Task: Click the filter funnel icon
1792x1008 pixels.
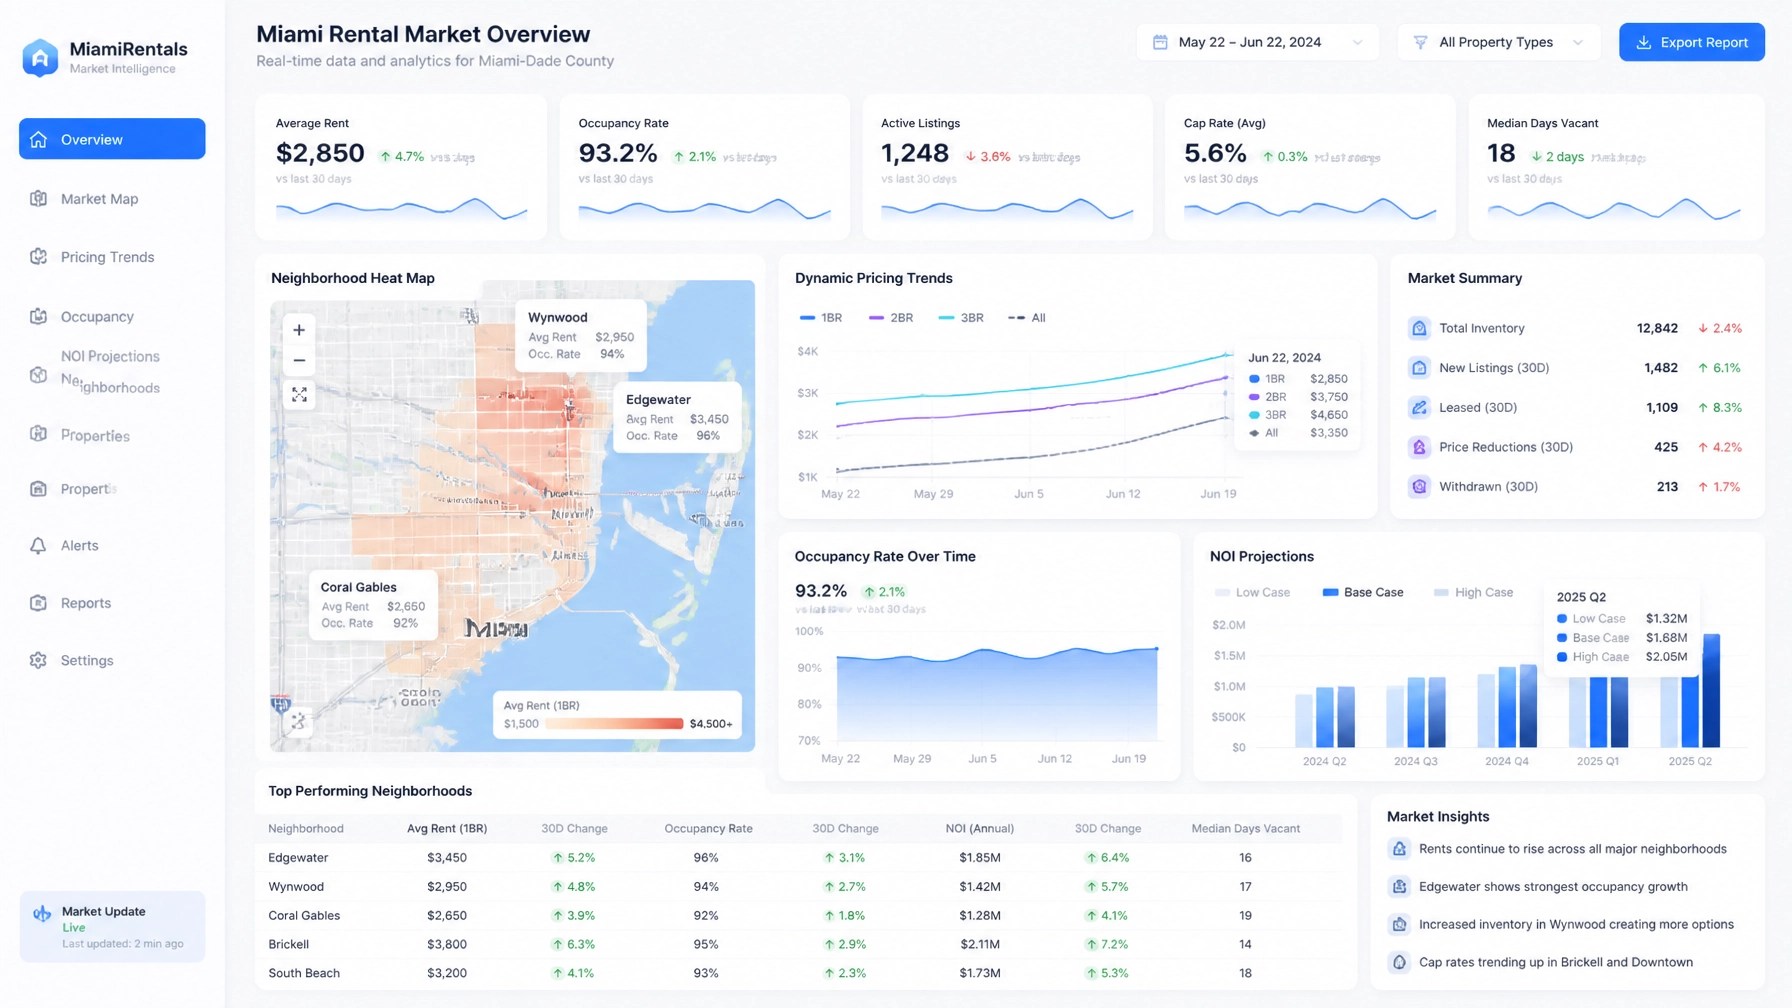Action: click(x=1420, y=42)
